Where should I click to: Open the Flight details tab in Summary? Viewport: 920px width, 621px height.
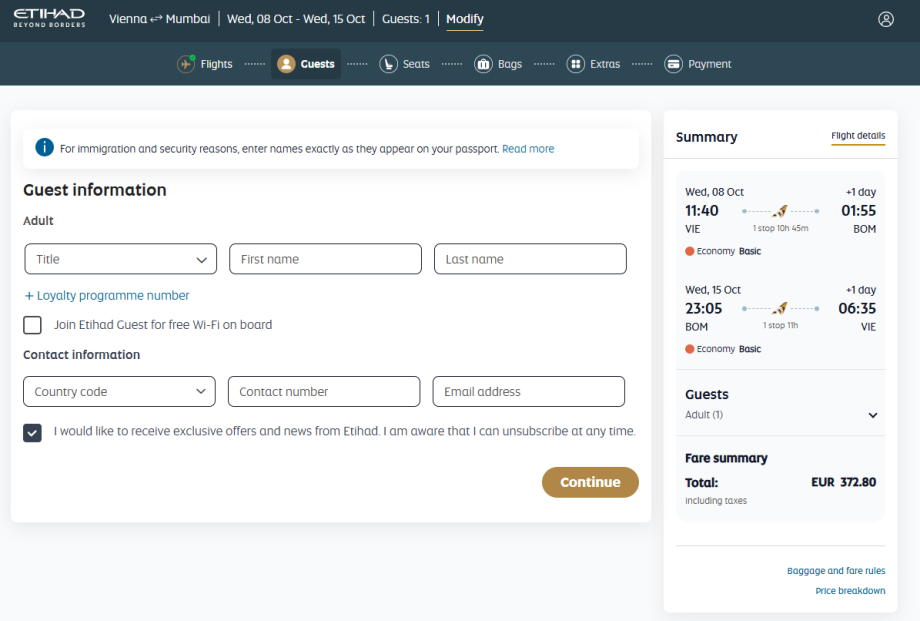[x=857, y=136]
